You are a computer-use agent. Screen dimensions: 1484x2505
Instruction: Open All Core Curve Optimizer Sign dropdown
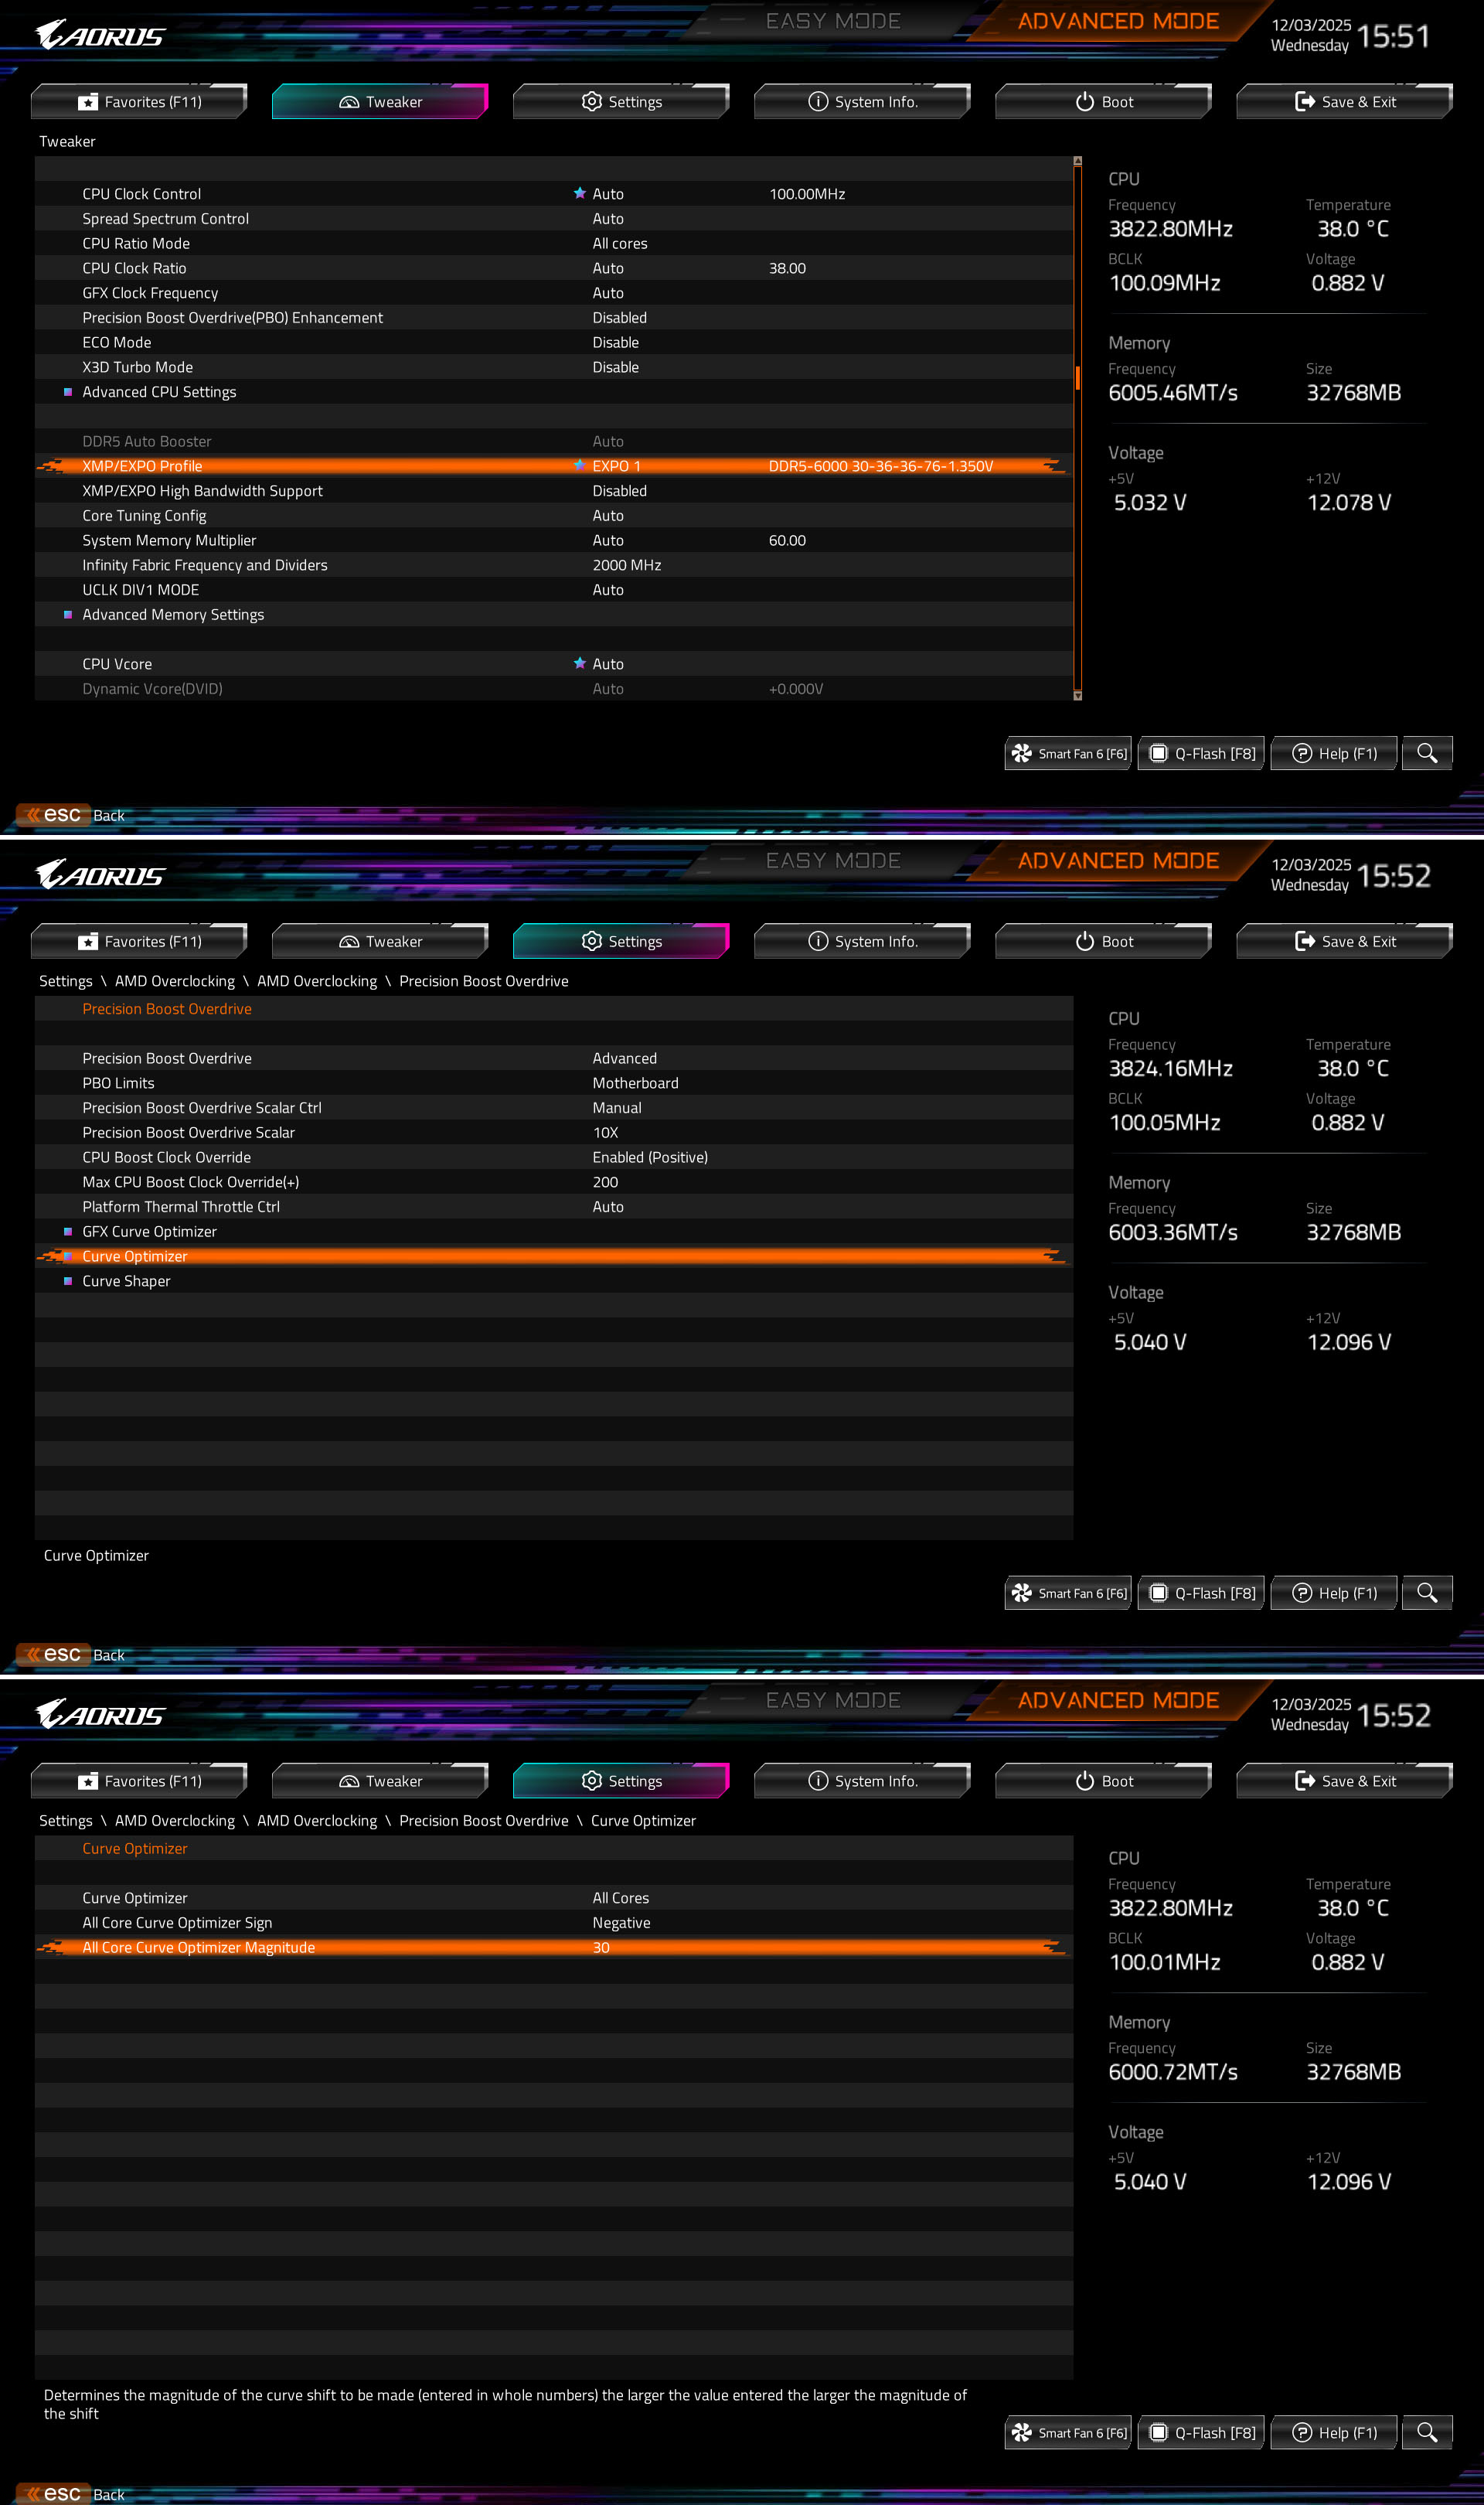coord(621,1922)
